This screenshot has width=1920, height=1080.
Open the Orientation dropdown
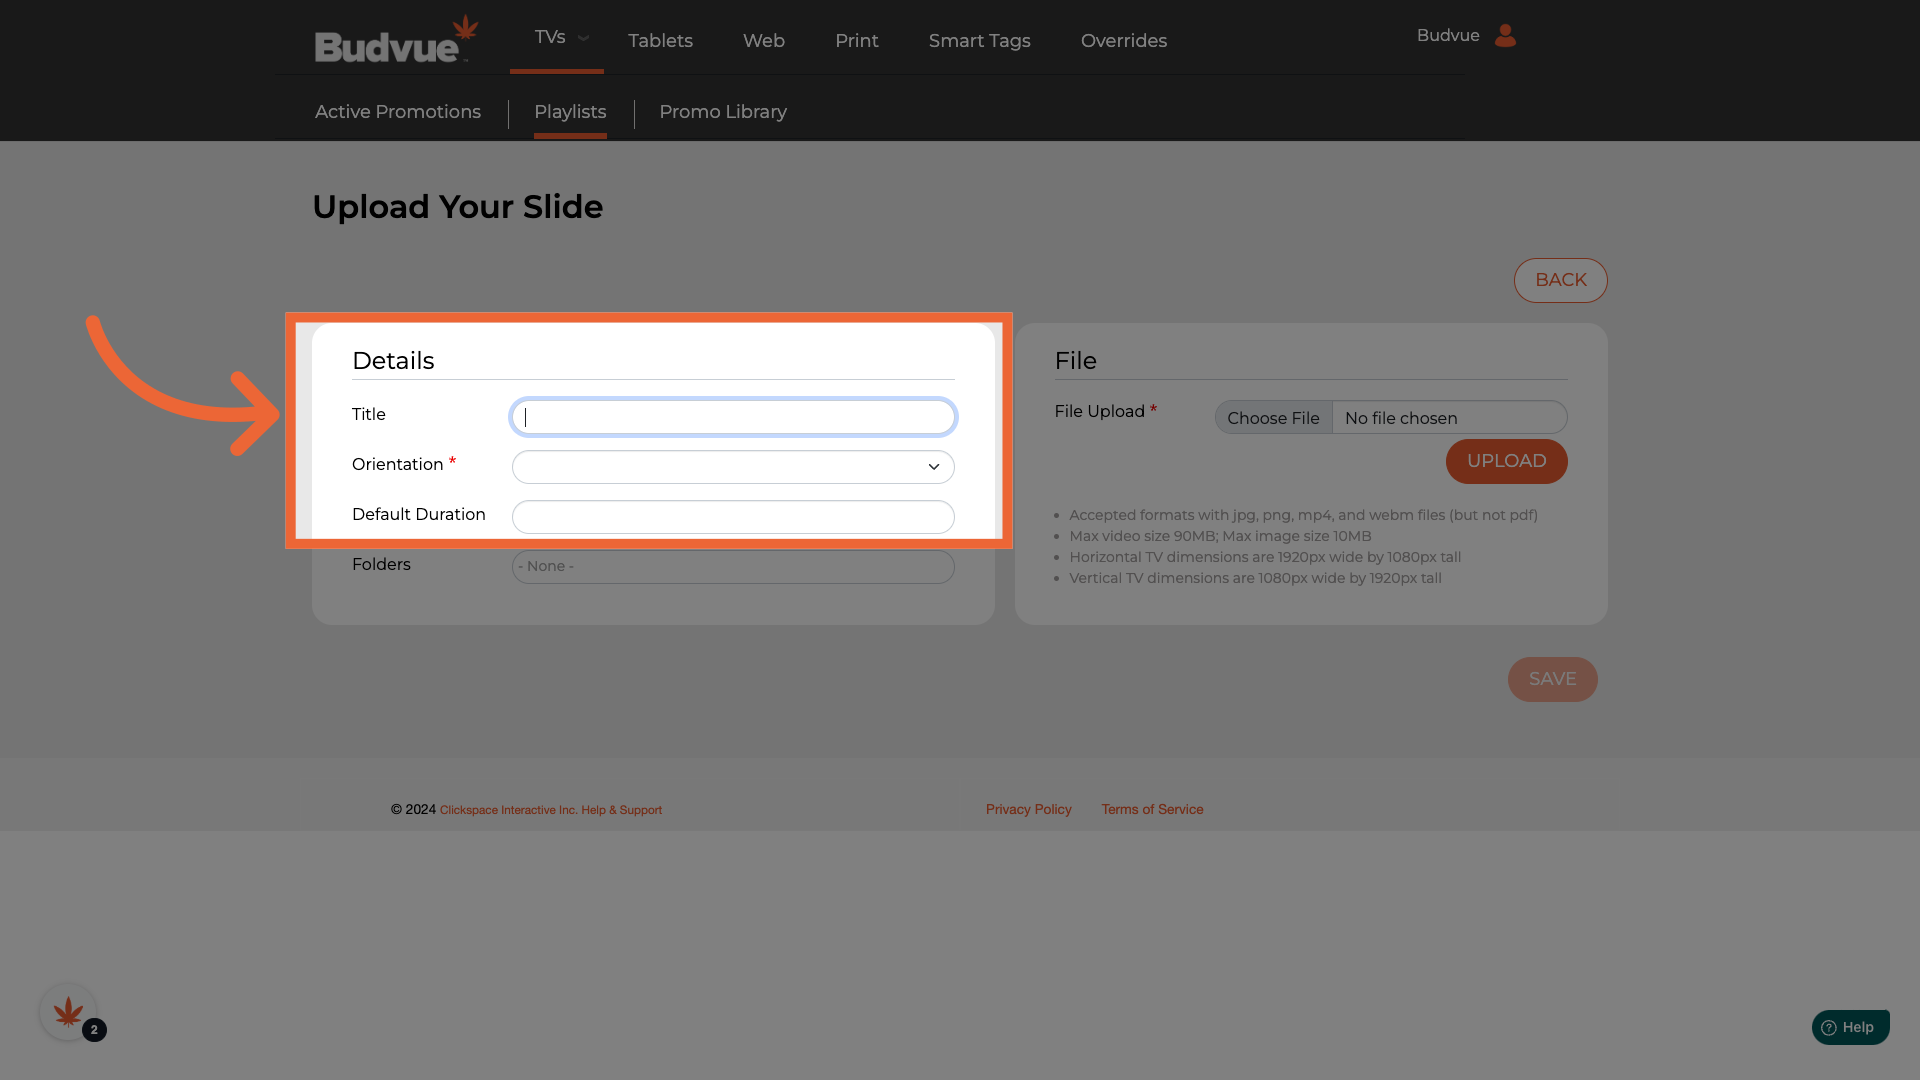point(732,467)
